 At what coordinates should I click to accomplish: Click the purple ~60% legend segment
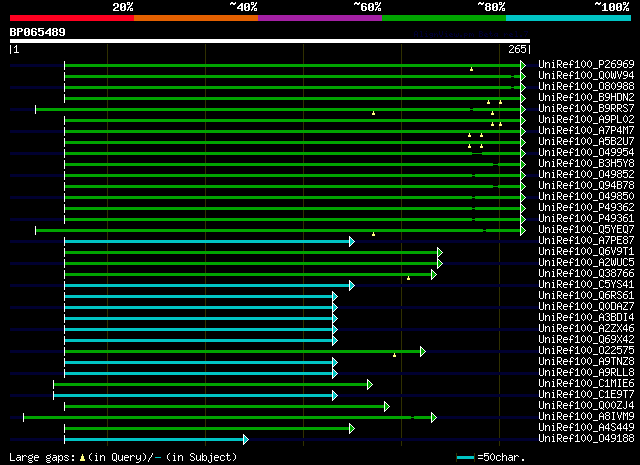[x=320, y=18]
